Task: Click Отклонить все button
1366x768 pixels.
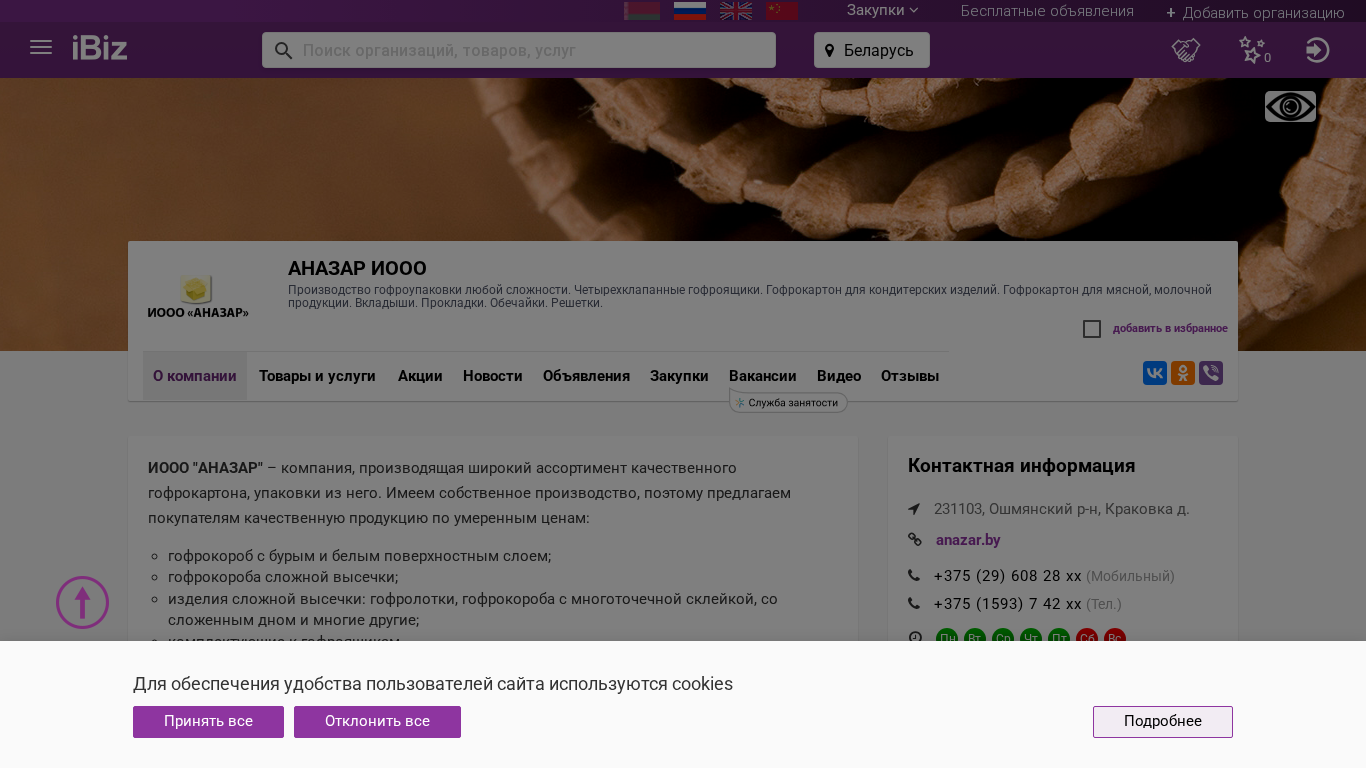Action: (377, 722)
